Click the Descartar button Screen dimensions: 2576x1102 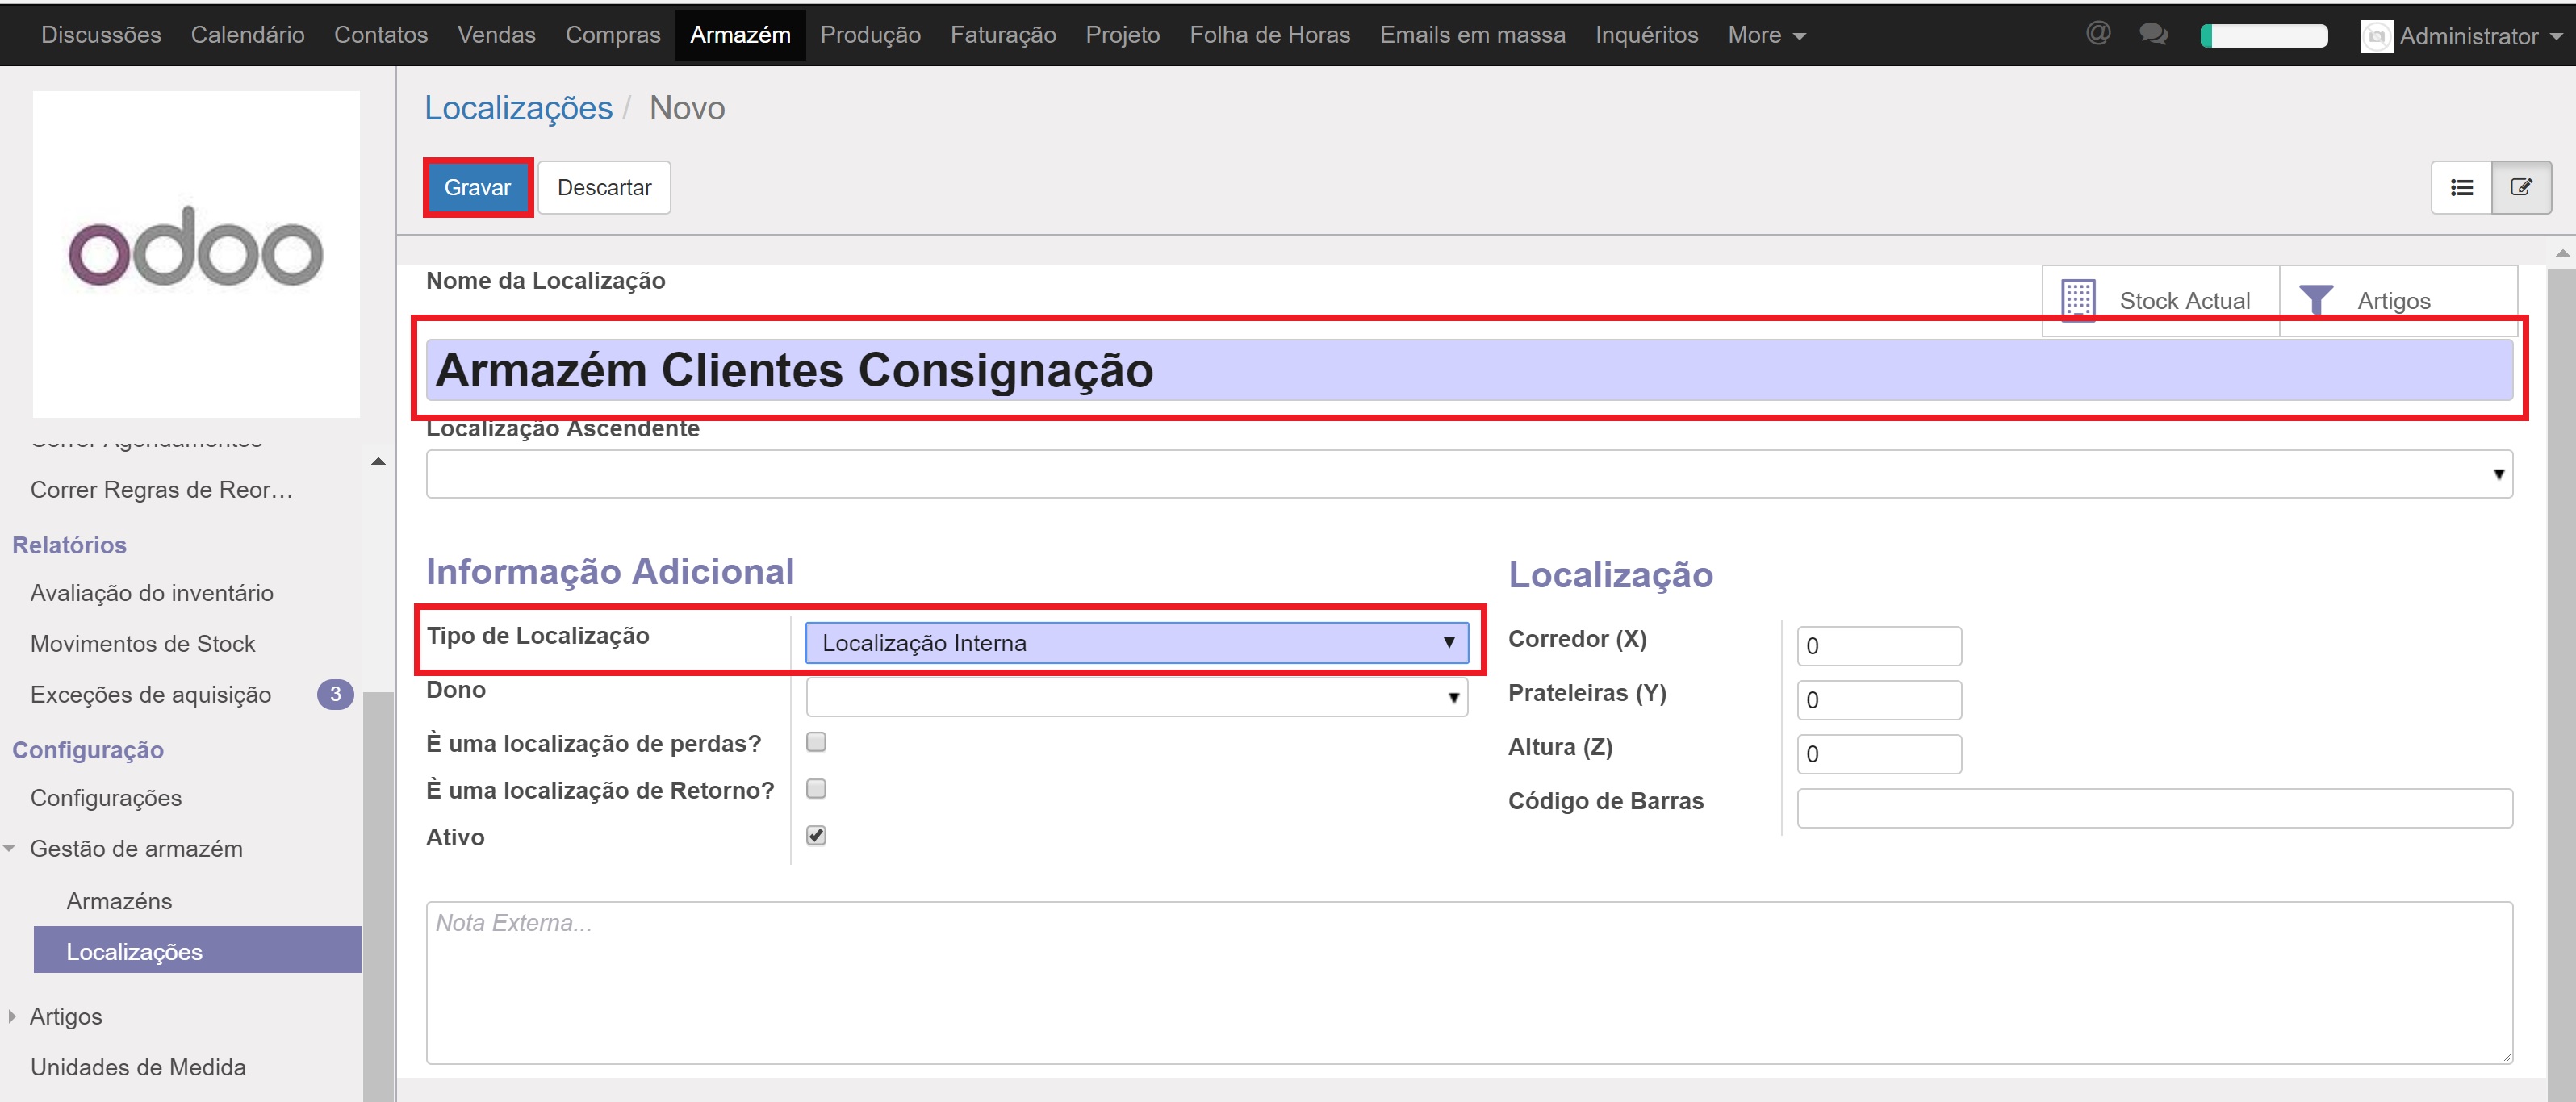pos(604,187)
